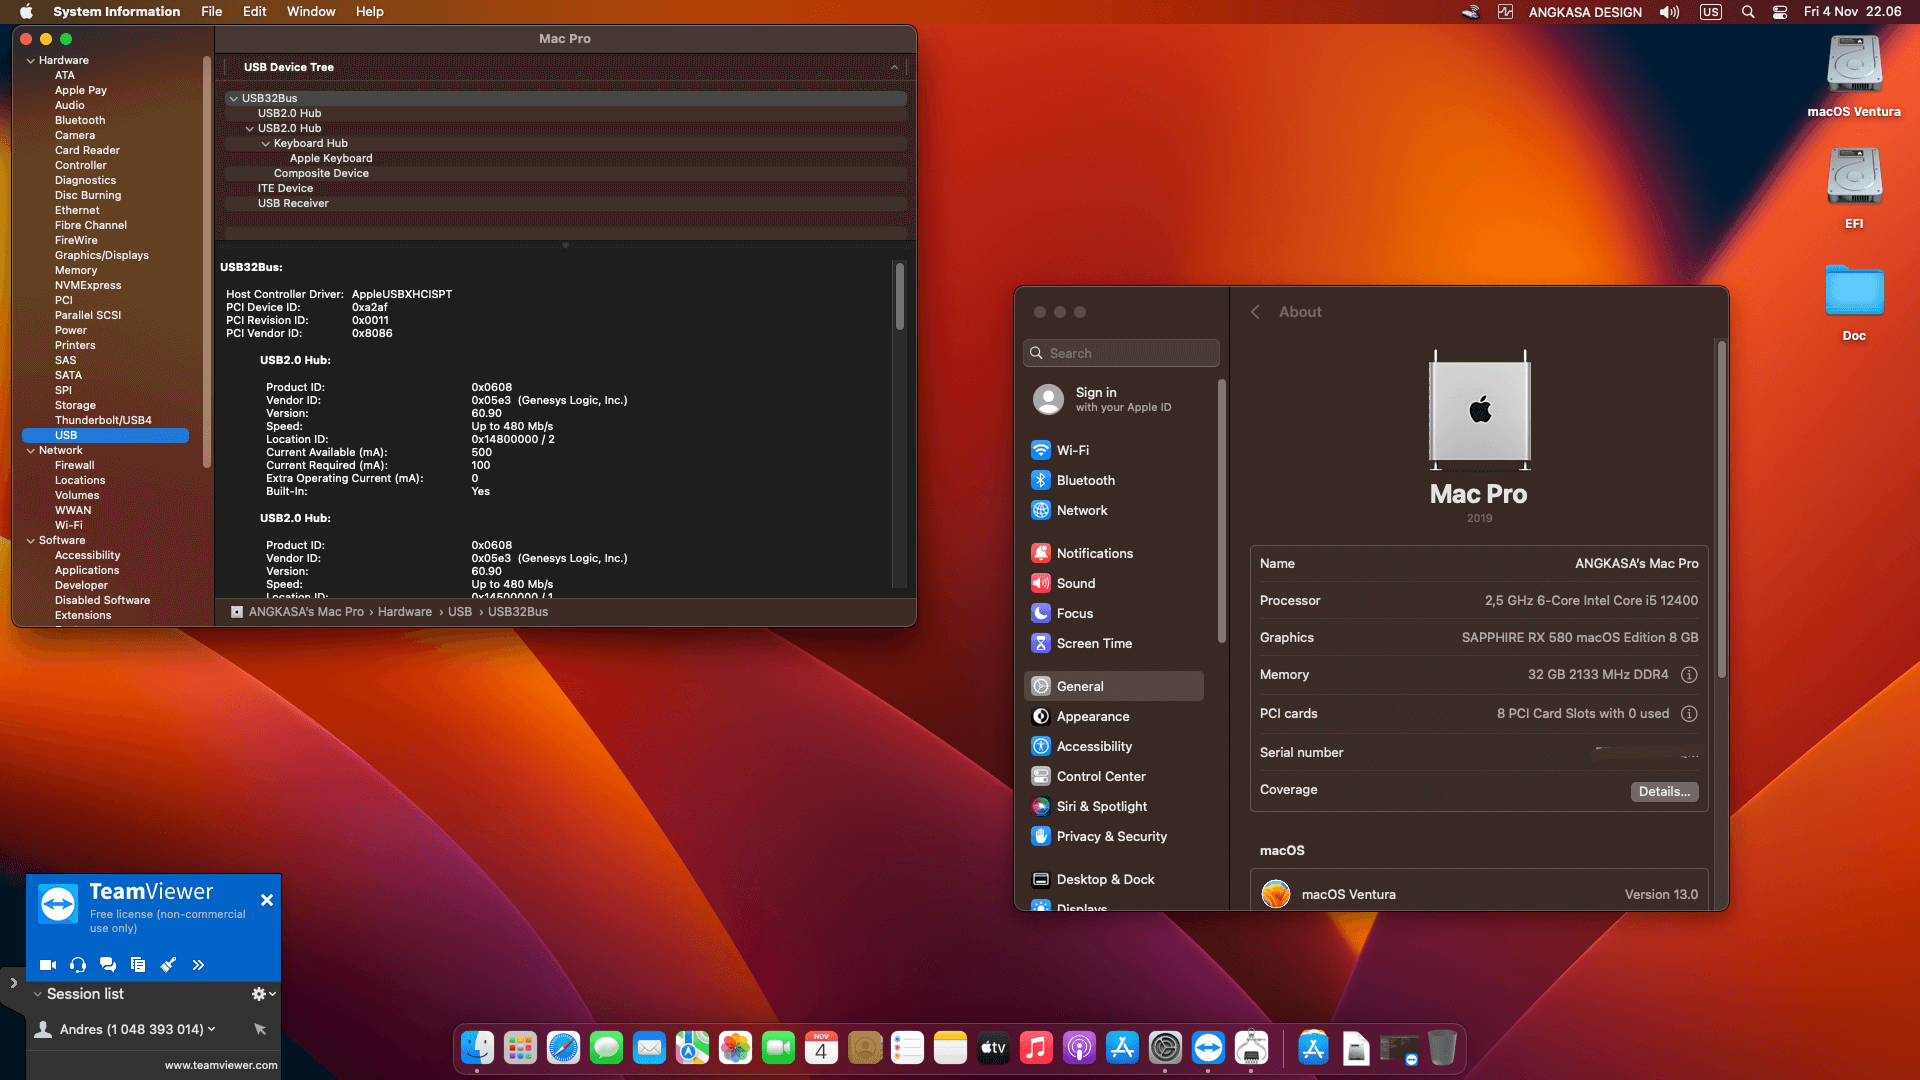Click the System Settings search field
The image size is (1920, 1080).
1121,353
